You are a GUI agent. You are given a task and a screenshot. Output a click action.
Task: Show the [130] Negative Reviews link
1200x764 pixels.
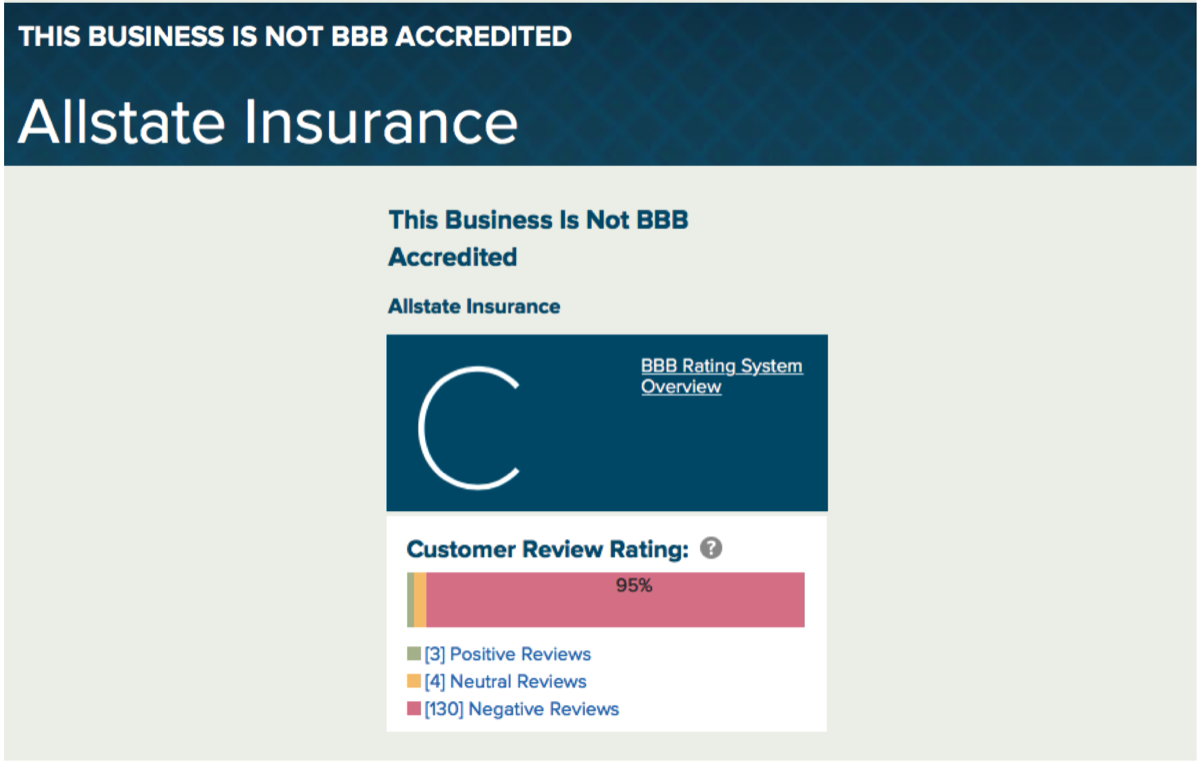point(522,709)
